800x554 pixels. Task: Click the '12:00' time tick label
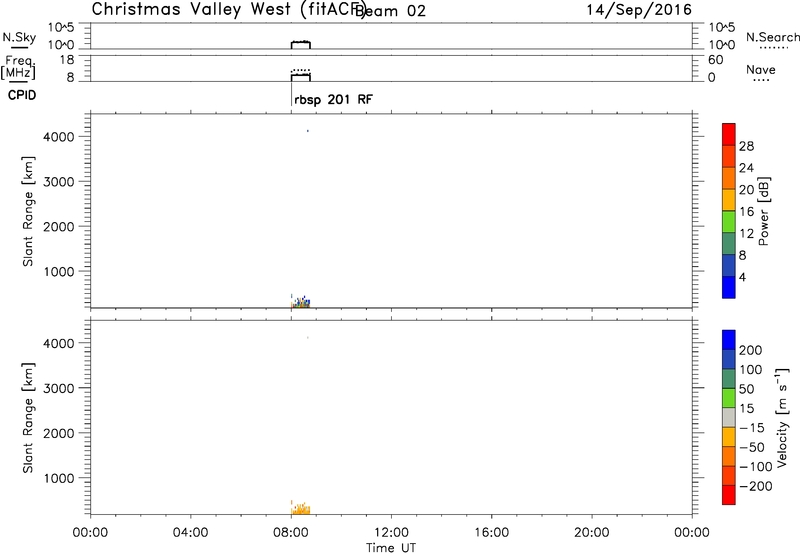coord(391,533)
